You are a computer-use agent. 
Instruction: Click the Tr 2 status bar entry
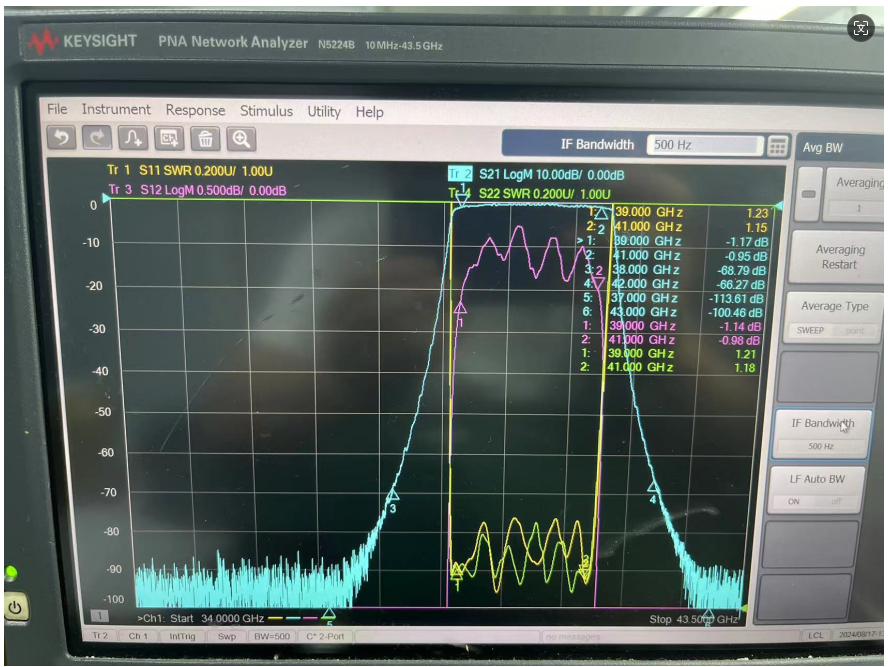(x=100, y=636)
